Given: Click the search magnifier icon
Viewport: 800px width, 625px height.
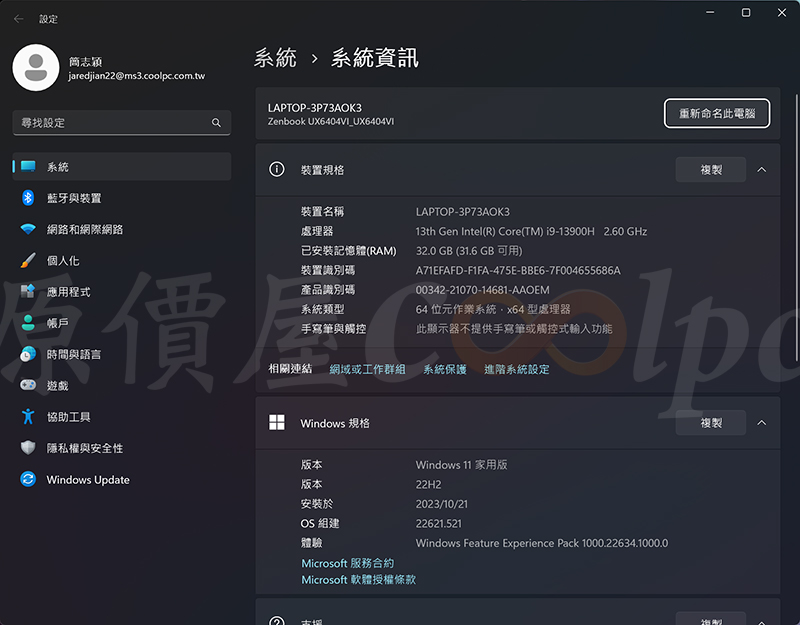Looking at the screenshot, I should [x=216, y=123].
